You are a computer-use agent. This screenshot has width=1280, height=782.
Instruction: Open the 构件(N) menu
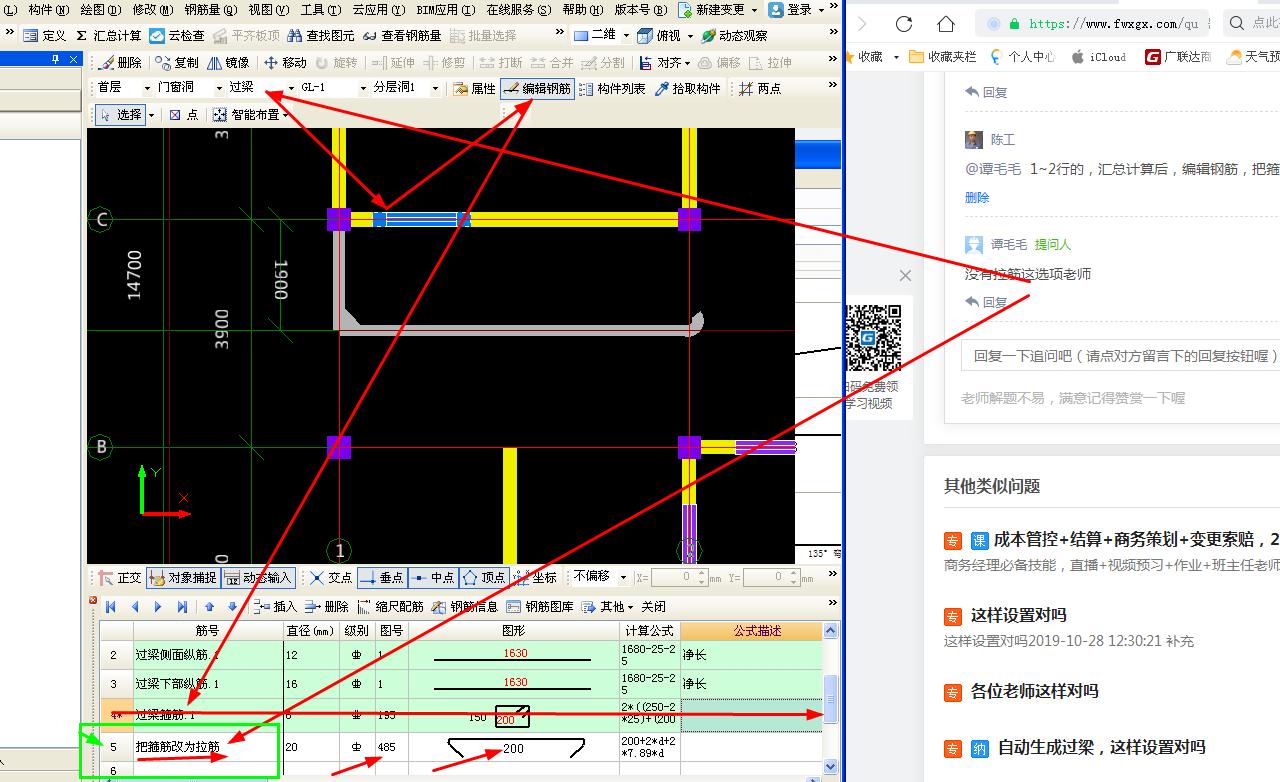tap(49, 9)
